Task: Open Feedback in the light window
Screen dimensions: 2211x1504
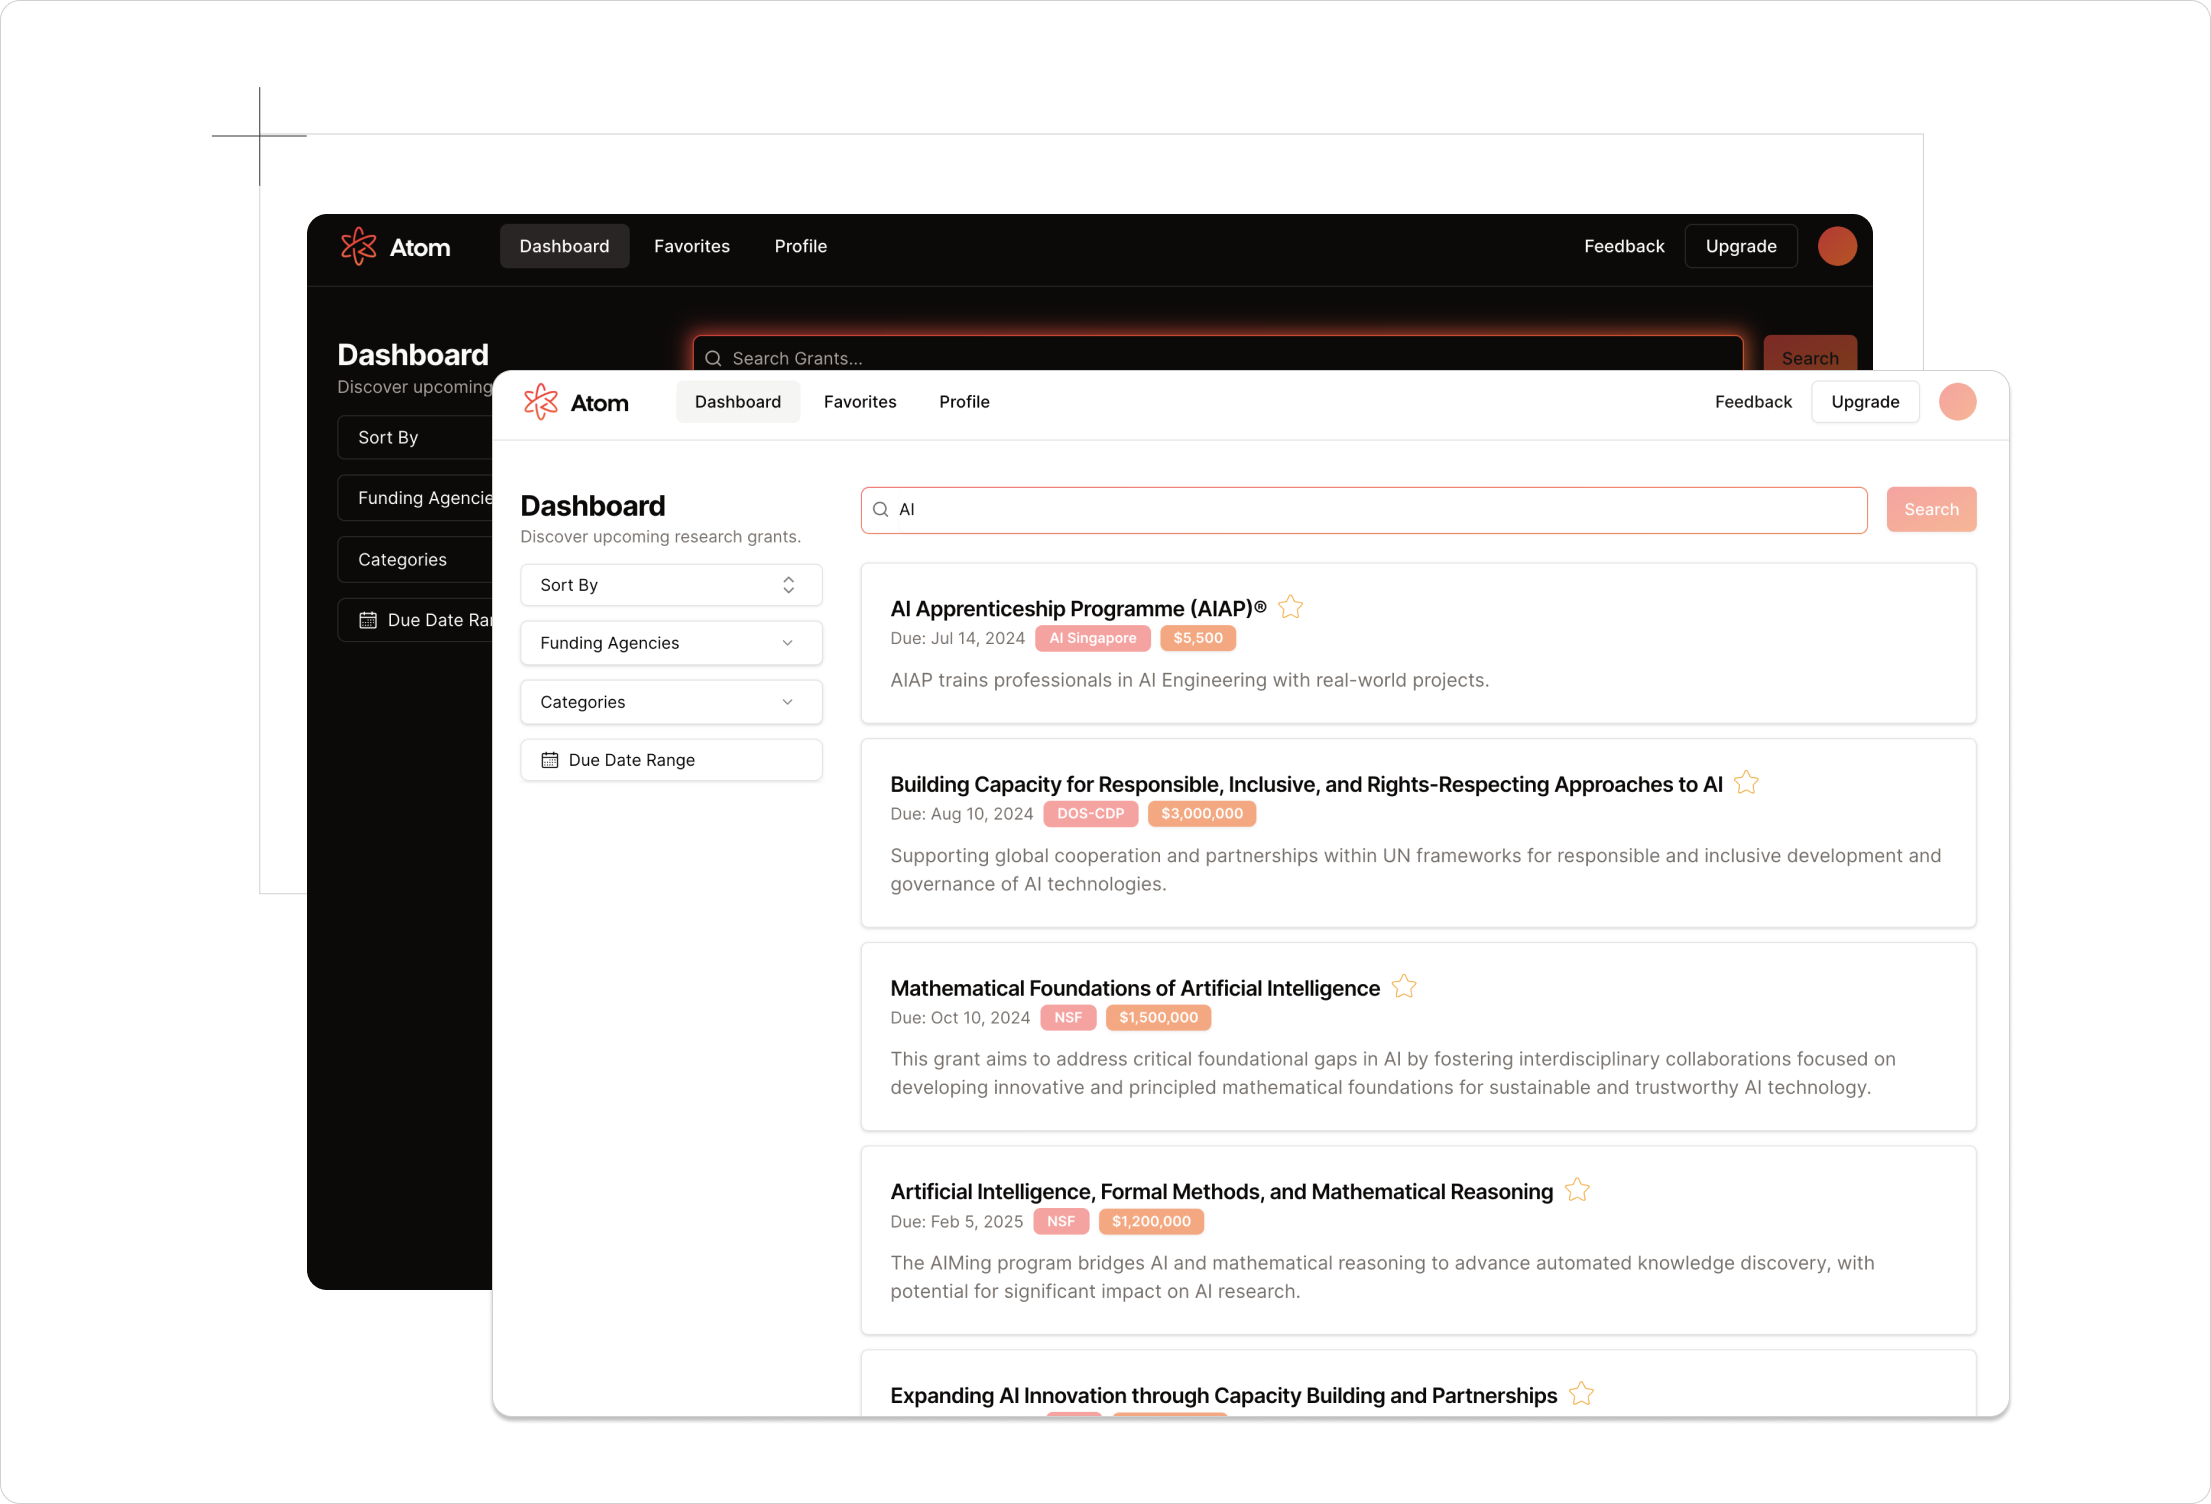Action: (1753, 402)
